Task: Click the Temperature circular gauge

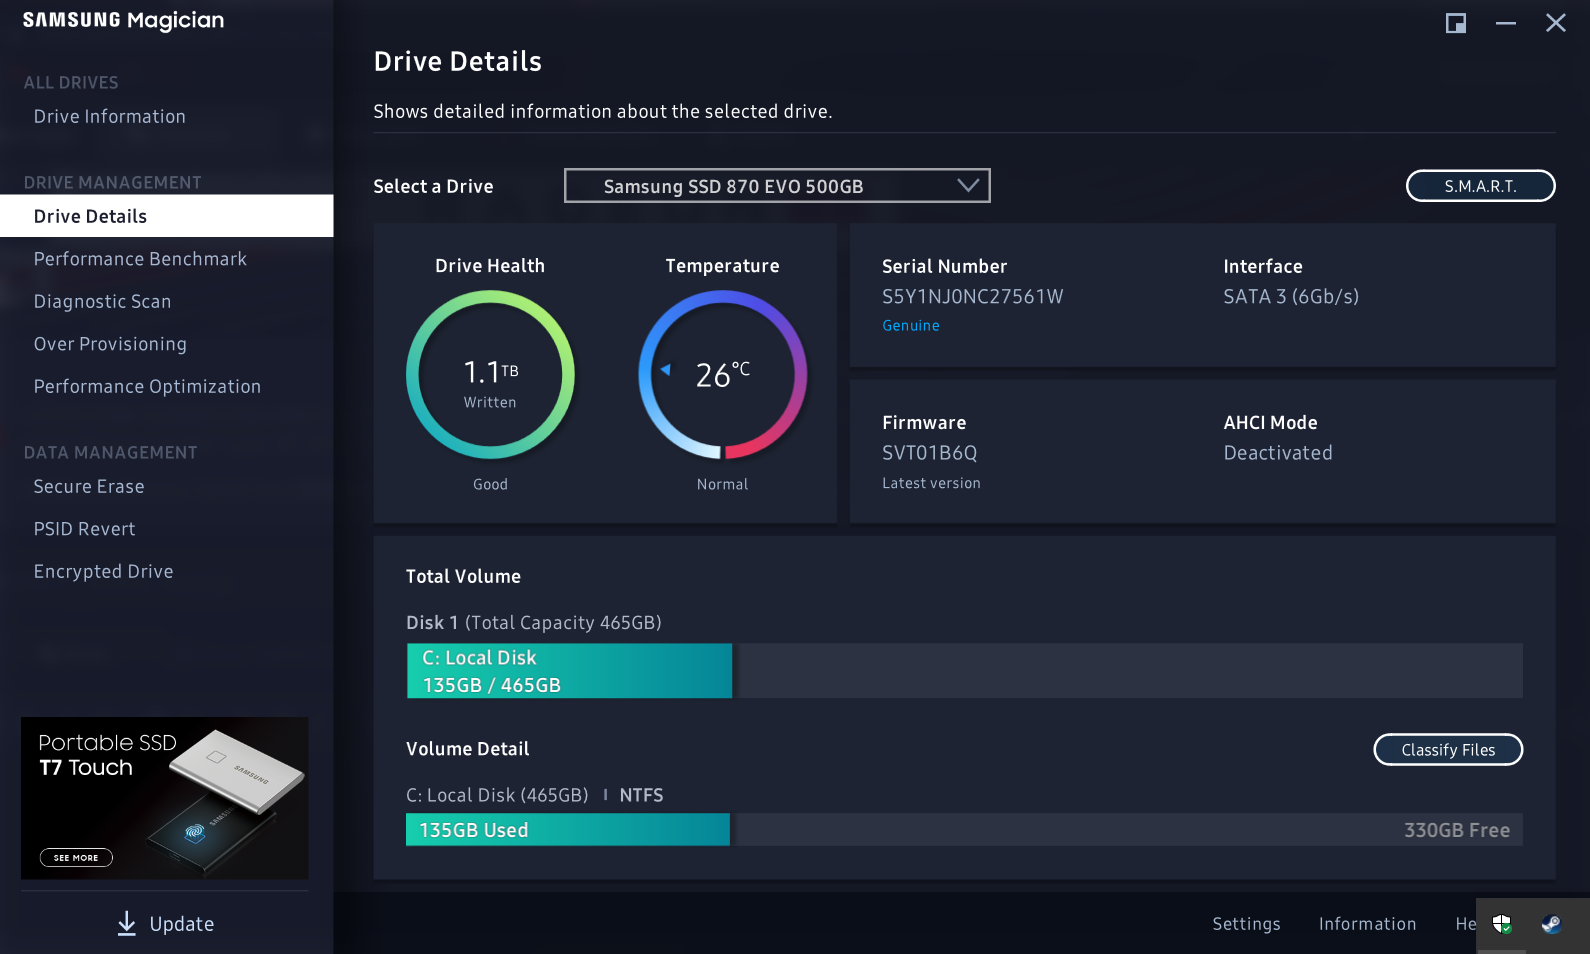Action: pyautogui.click(x=722, y=375)
